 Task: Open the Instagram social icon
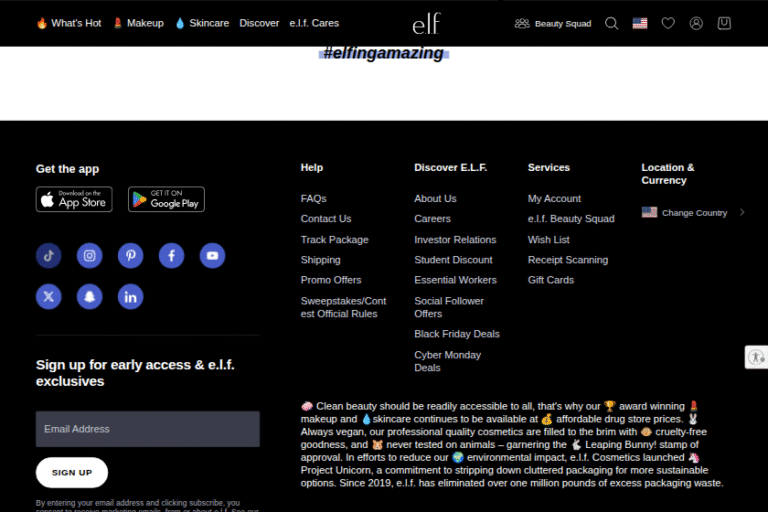coord(90,256)
